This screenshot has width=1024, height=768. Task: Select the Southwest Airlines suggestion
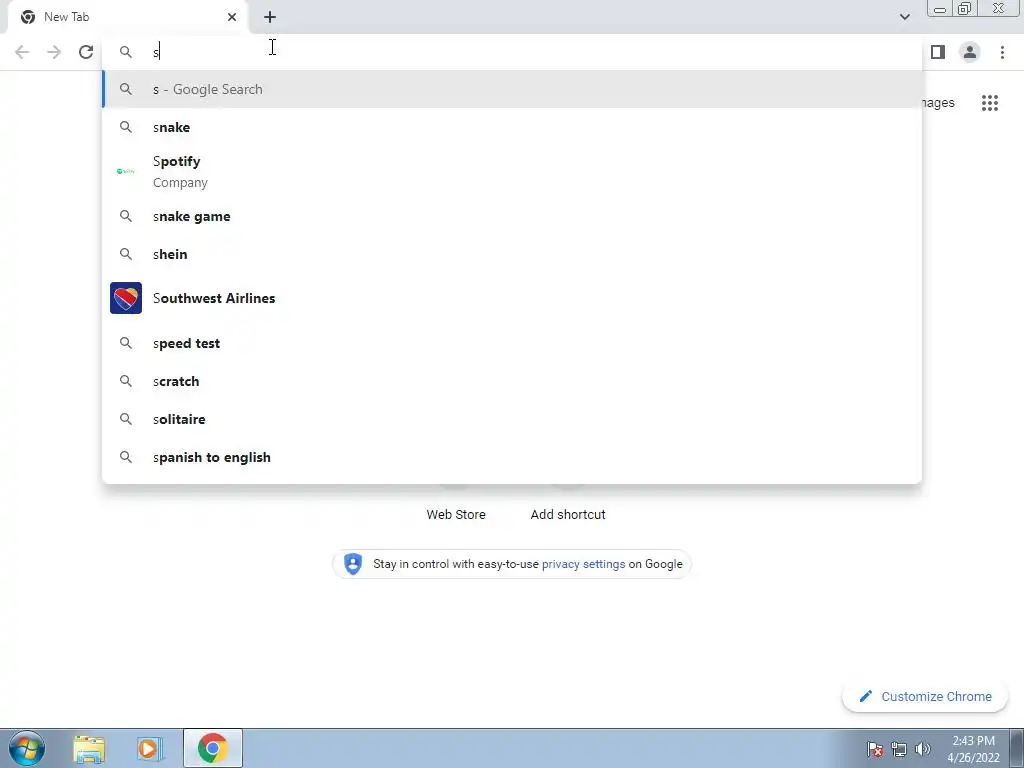coord(512,298)
